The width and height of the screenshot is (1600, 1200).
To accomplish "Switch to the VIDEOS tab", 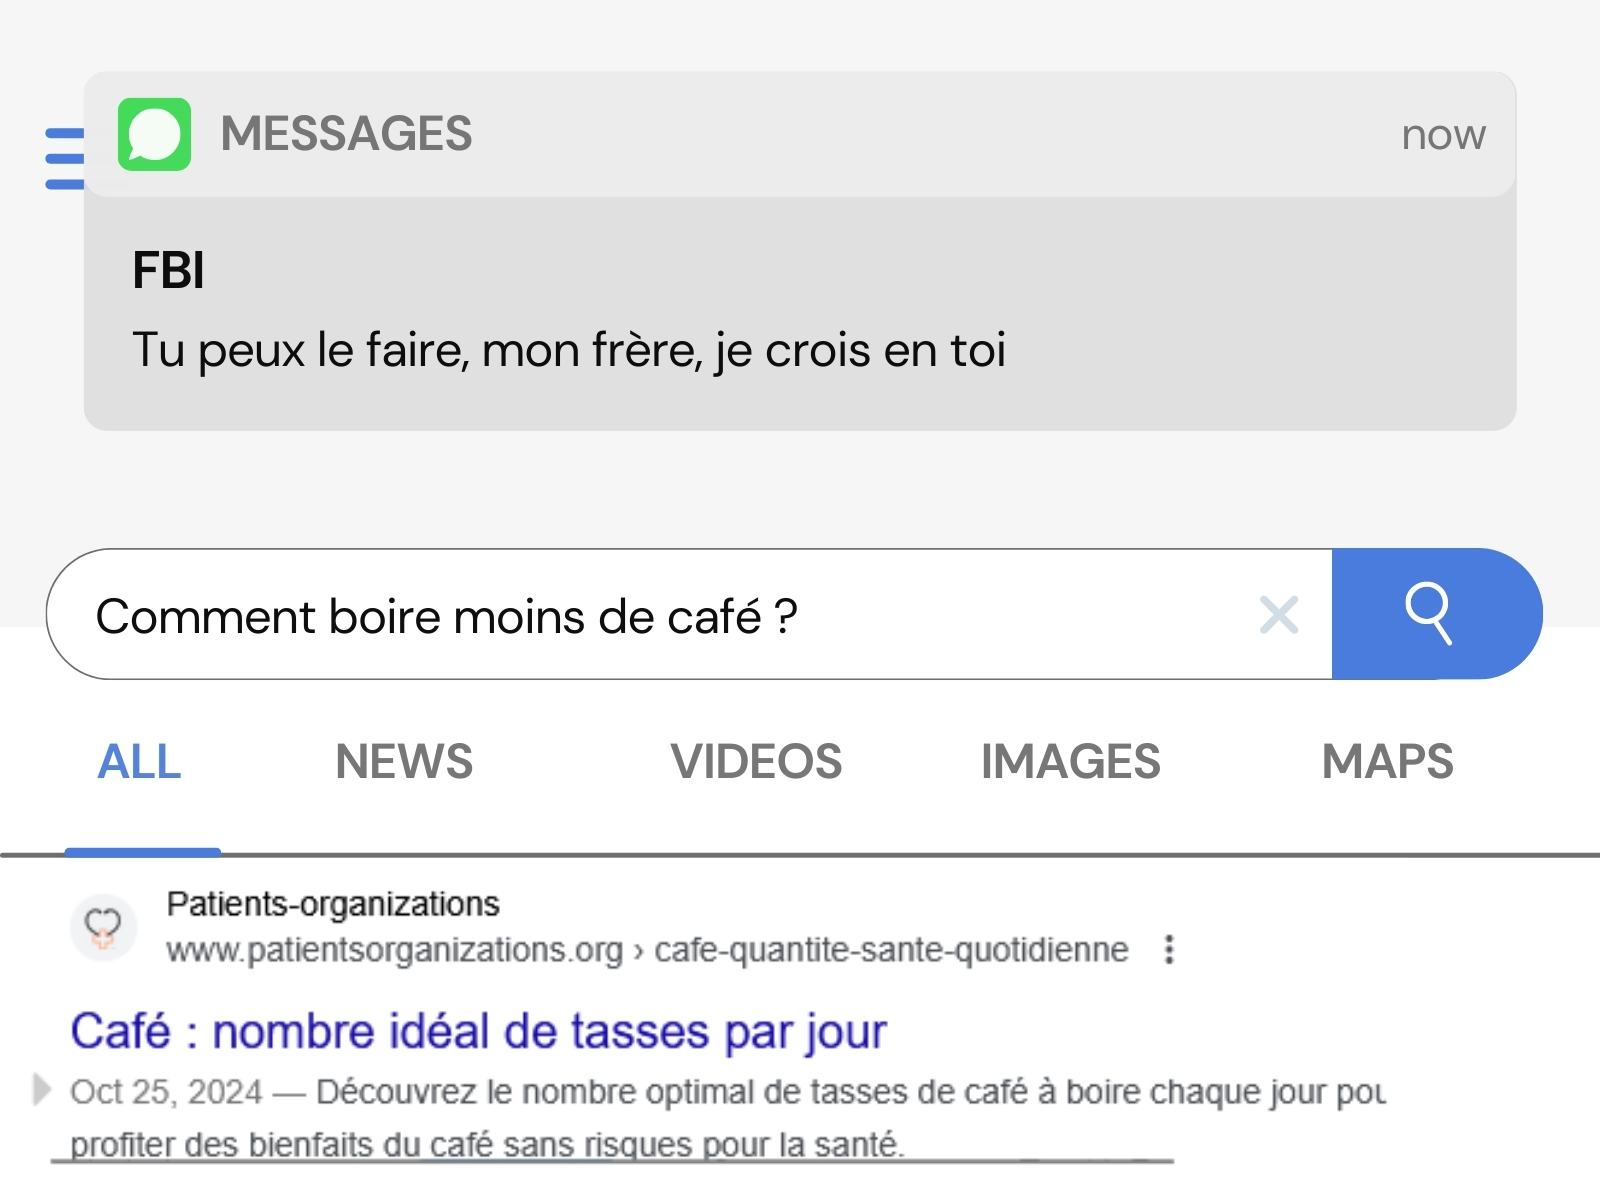I will (756, 762).
